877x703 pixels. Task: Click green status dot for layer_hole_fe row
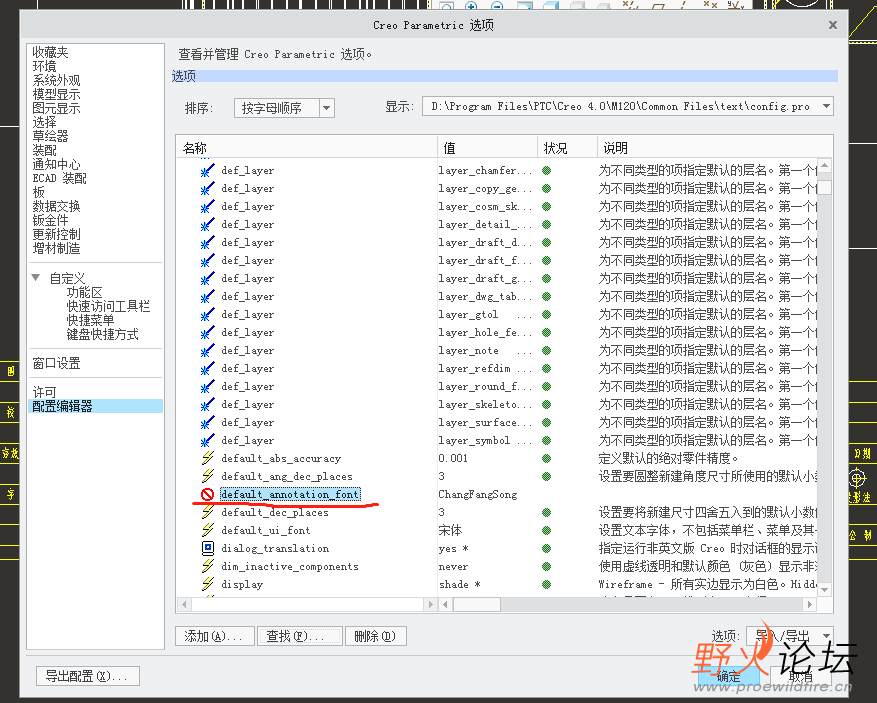point(546,333)
